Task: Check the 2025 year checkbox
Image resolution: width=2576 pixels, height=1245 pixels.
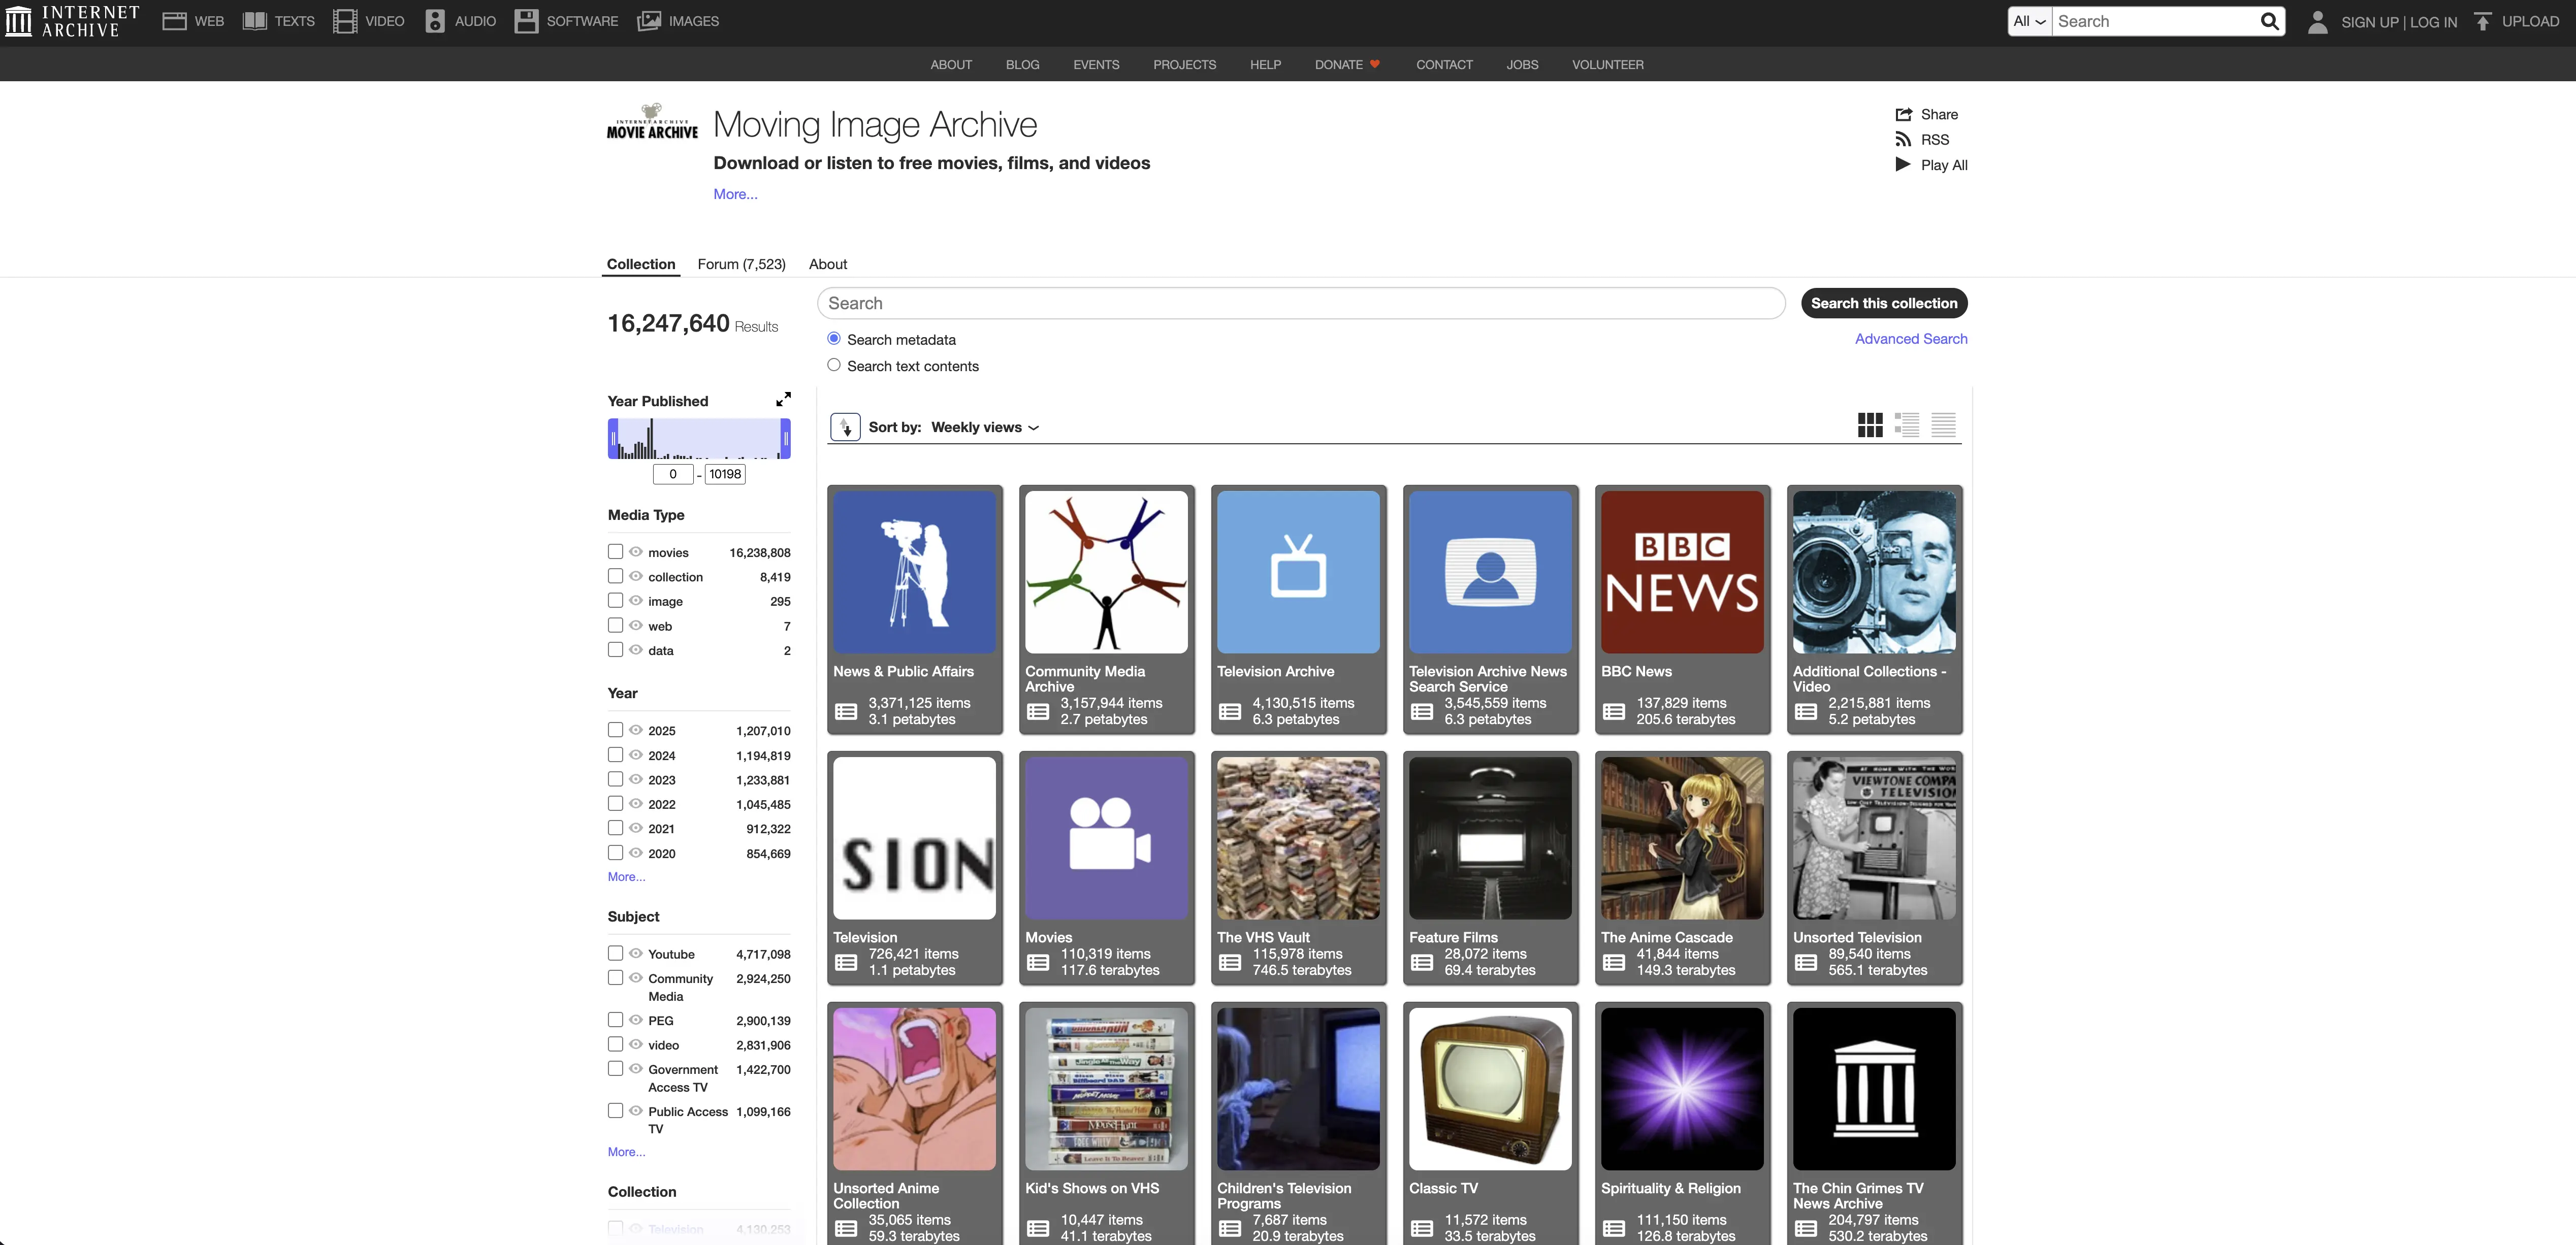Action: coord(616,730)
